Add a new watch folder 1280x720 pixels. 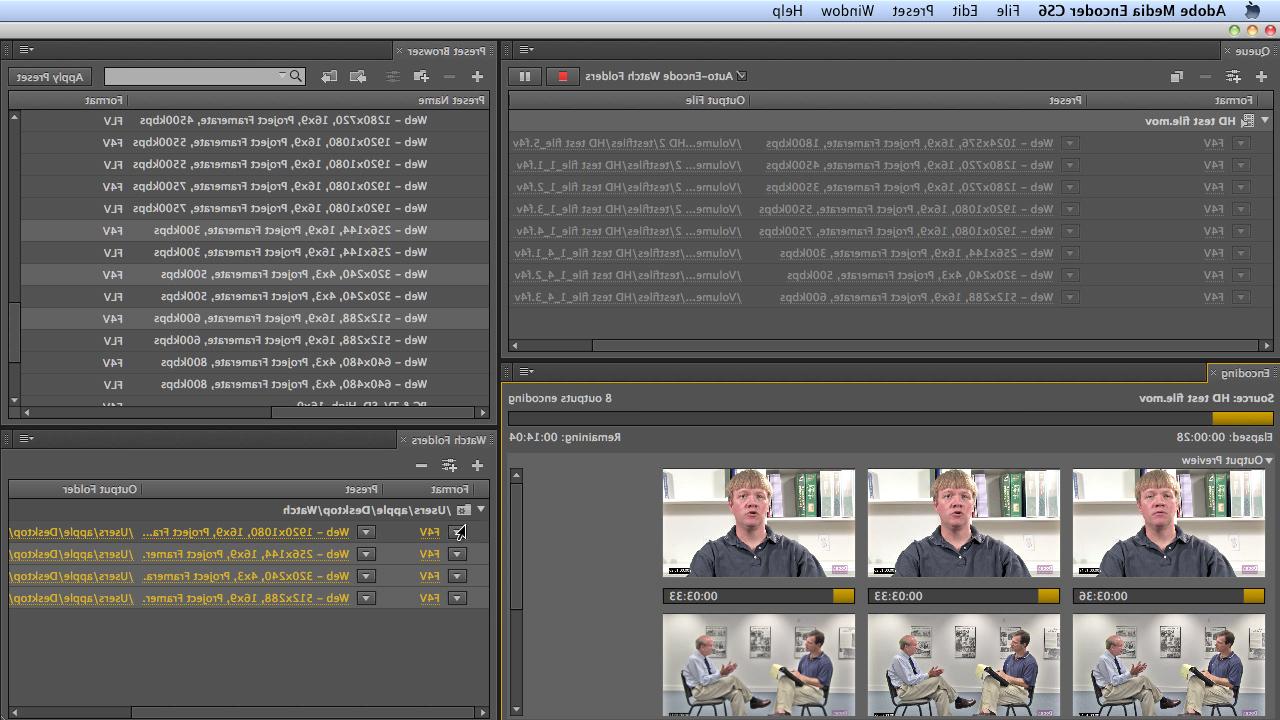tap(477, 465)
